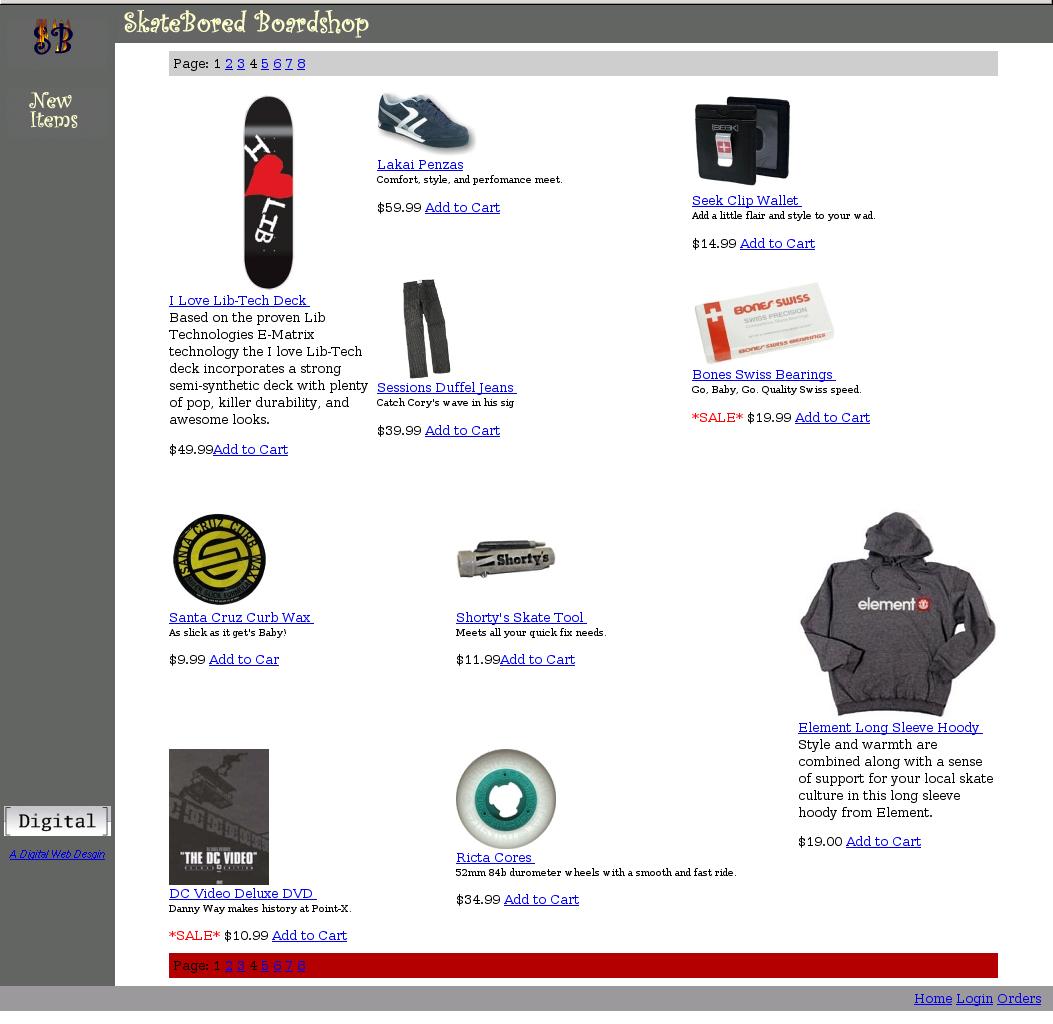This screenshot has height=1024, width=1053.
Task: Add the $19.99 Bones Swiss Bearings to cart
Action: tap(832, 417)
